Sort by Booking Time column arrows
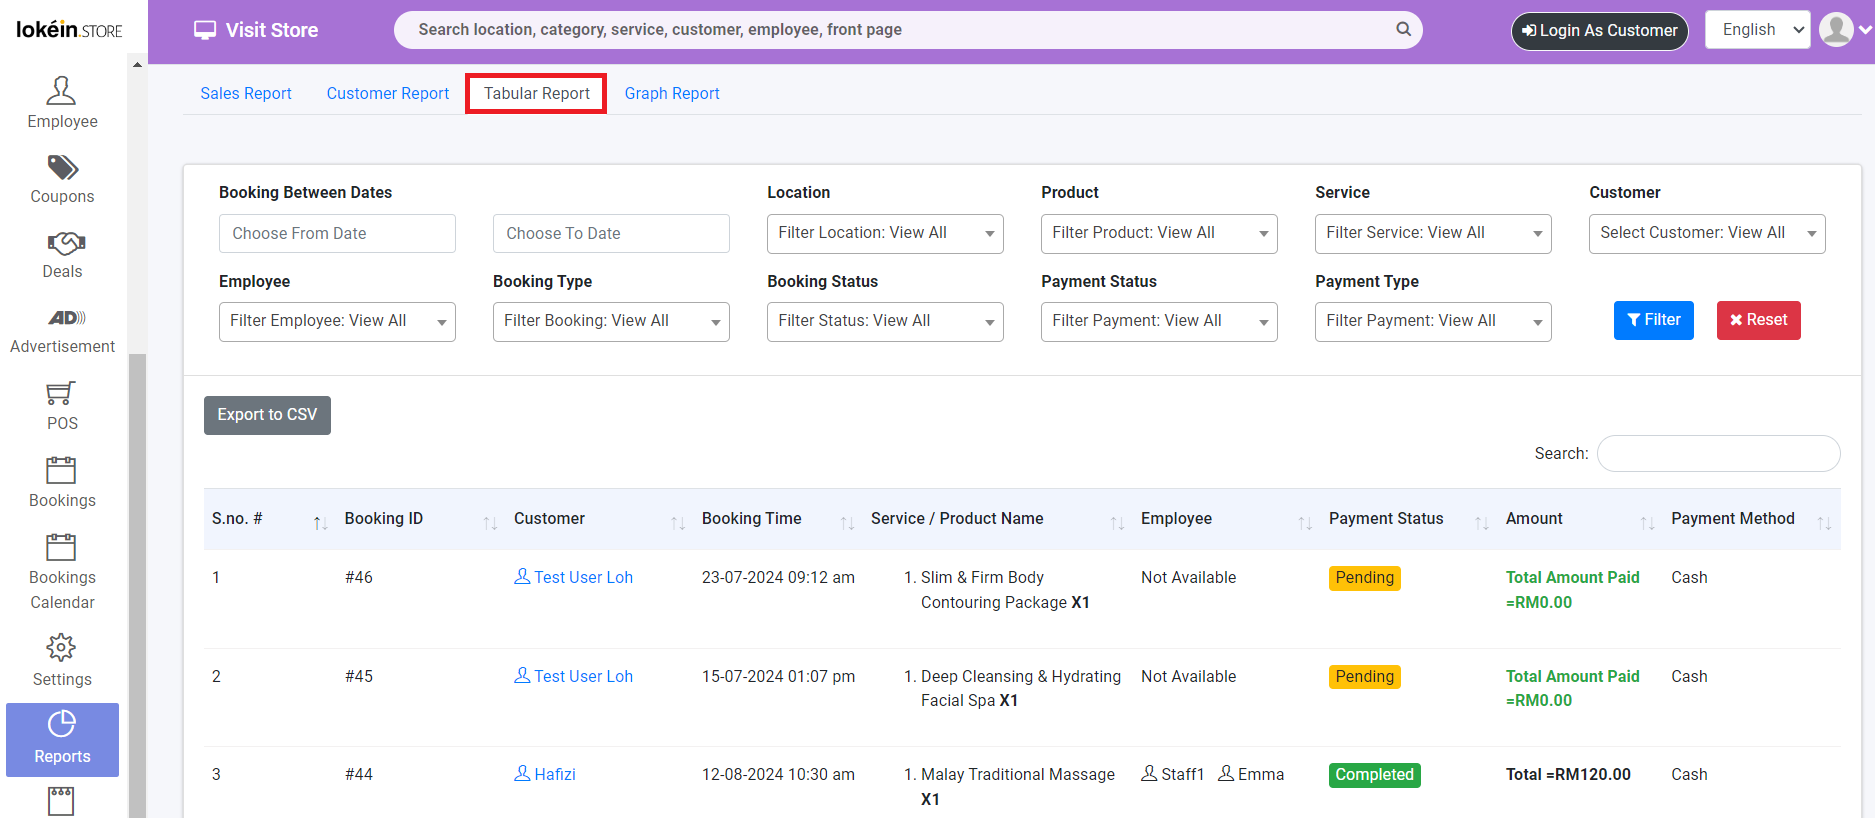This screenshot has width=1875, height=818. tap(847, 523)
